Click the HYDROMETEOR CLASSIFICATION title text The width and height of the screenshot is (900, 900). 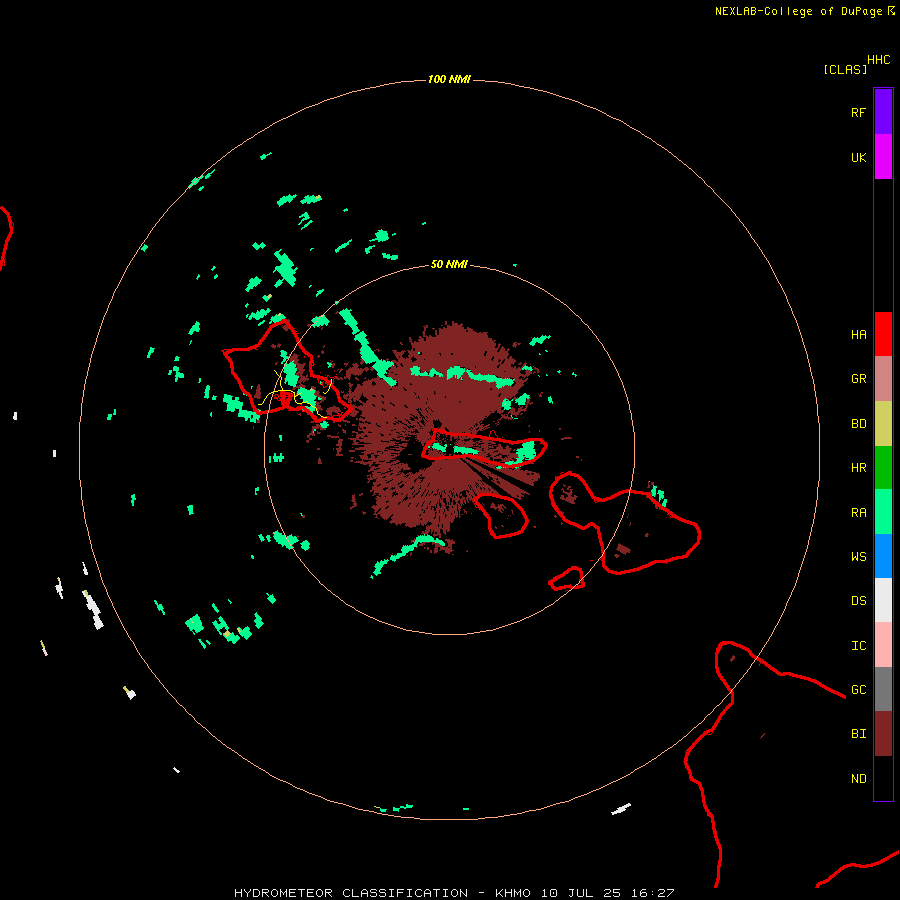click(351, 893)
